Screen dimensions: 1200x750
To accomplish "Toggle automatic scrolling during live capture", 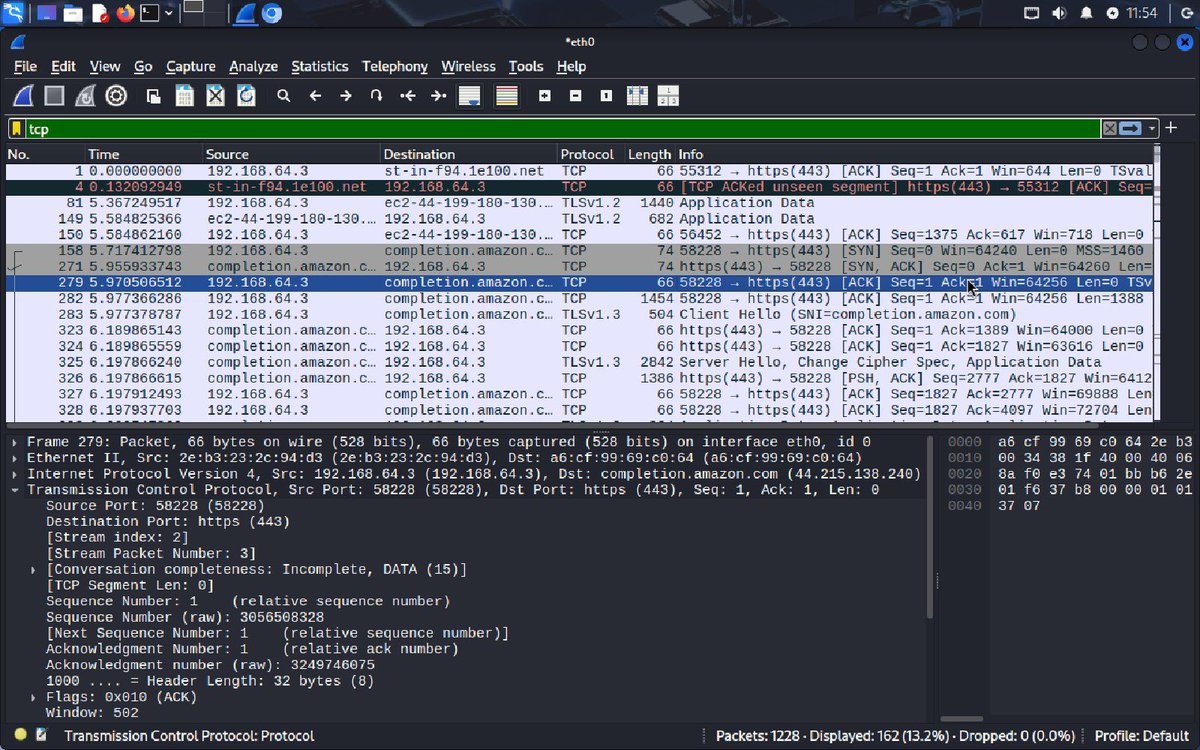I will [469, 96].
